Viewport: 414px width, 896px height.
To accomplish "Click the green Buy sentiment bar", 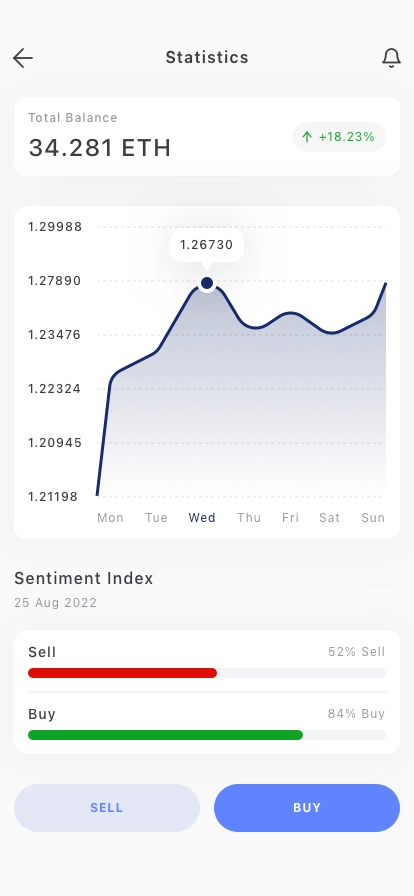I will click(x=165, y=735).
